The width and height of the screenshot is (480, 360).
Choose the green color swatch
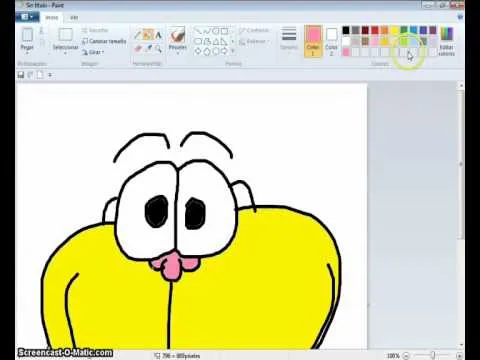tap(404, 31)
